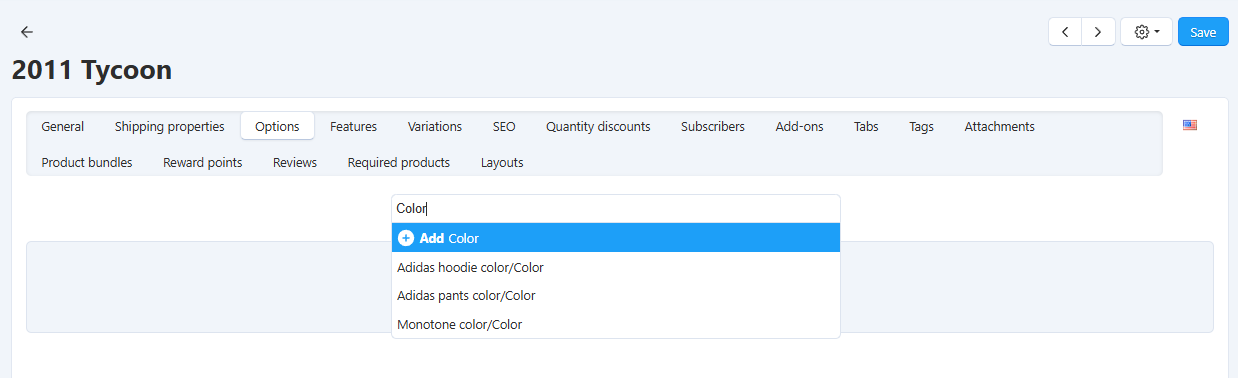Go to previous product with left chevron
The height and width of the screenshot is (378, 1238).
coord(1065,32)
